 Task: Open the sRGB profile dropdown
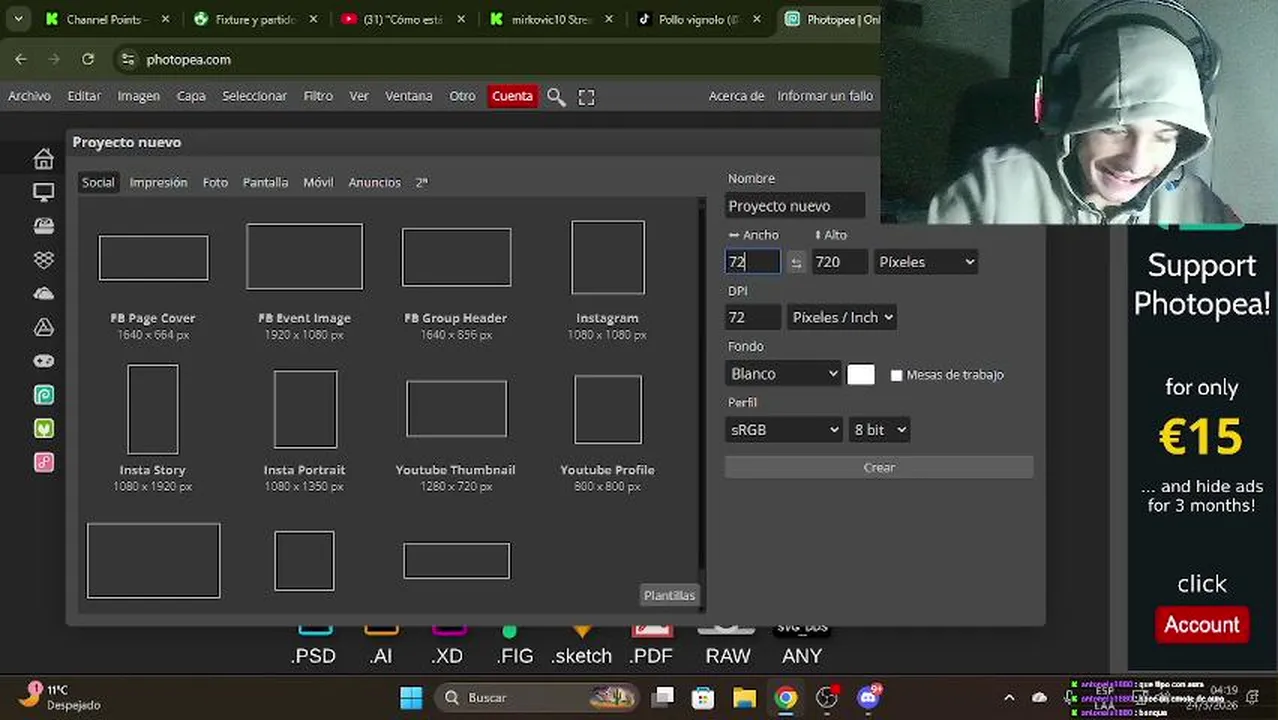(x=783, y=430)
